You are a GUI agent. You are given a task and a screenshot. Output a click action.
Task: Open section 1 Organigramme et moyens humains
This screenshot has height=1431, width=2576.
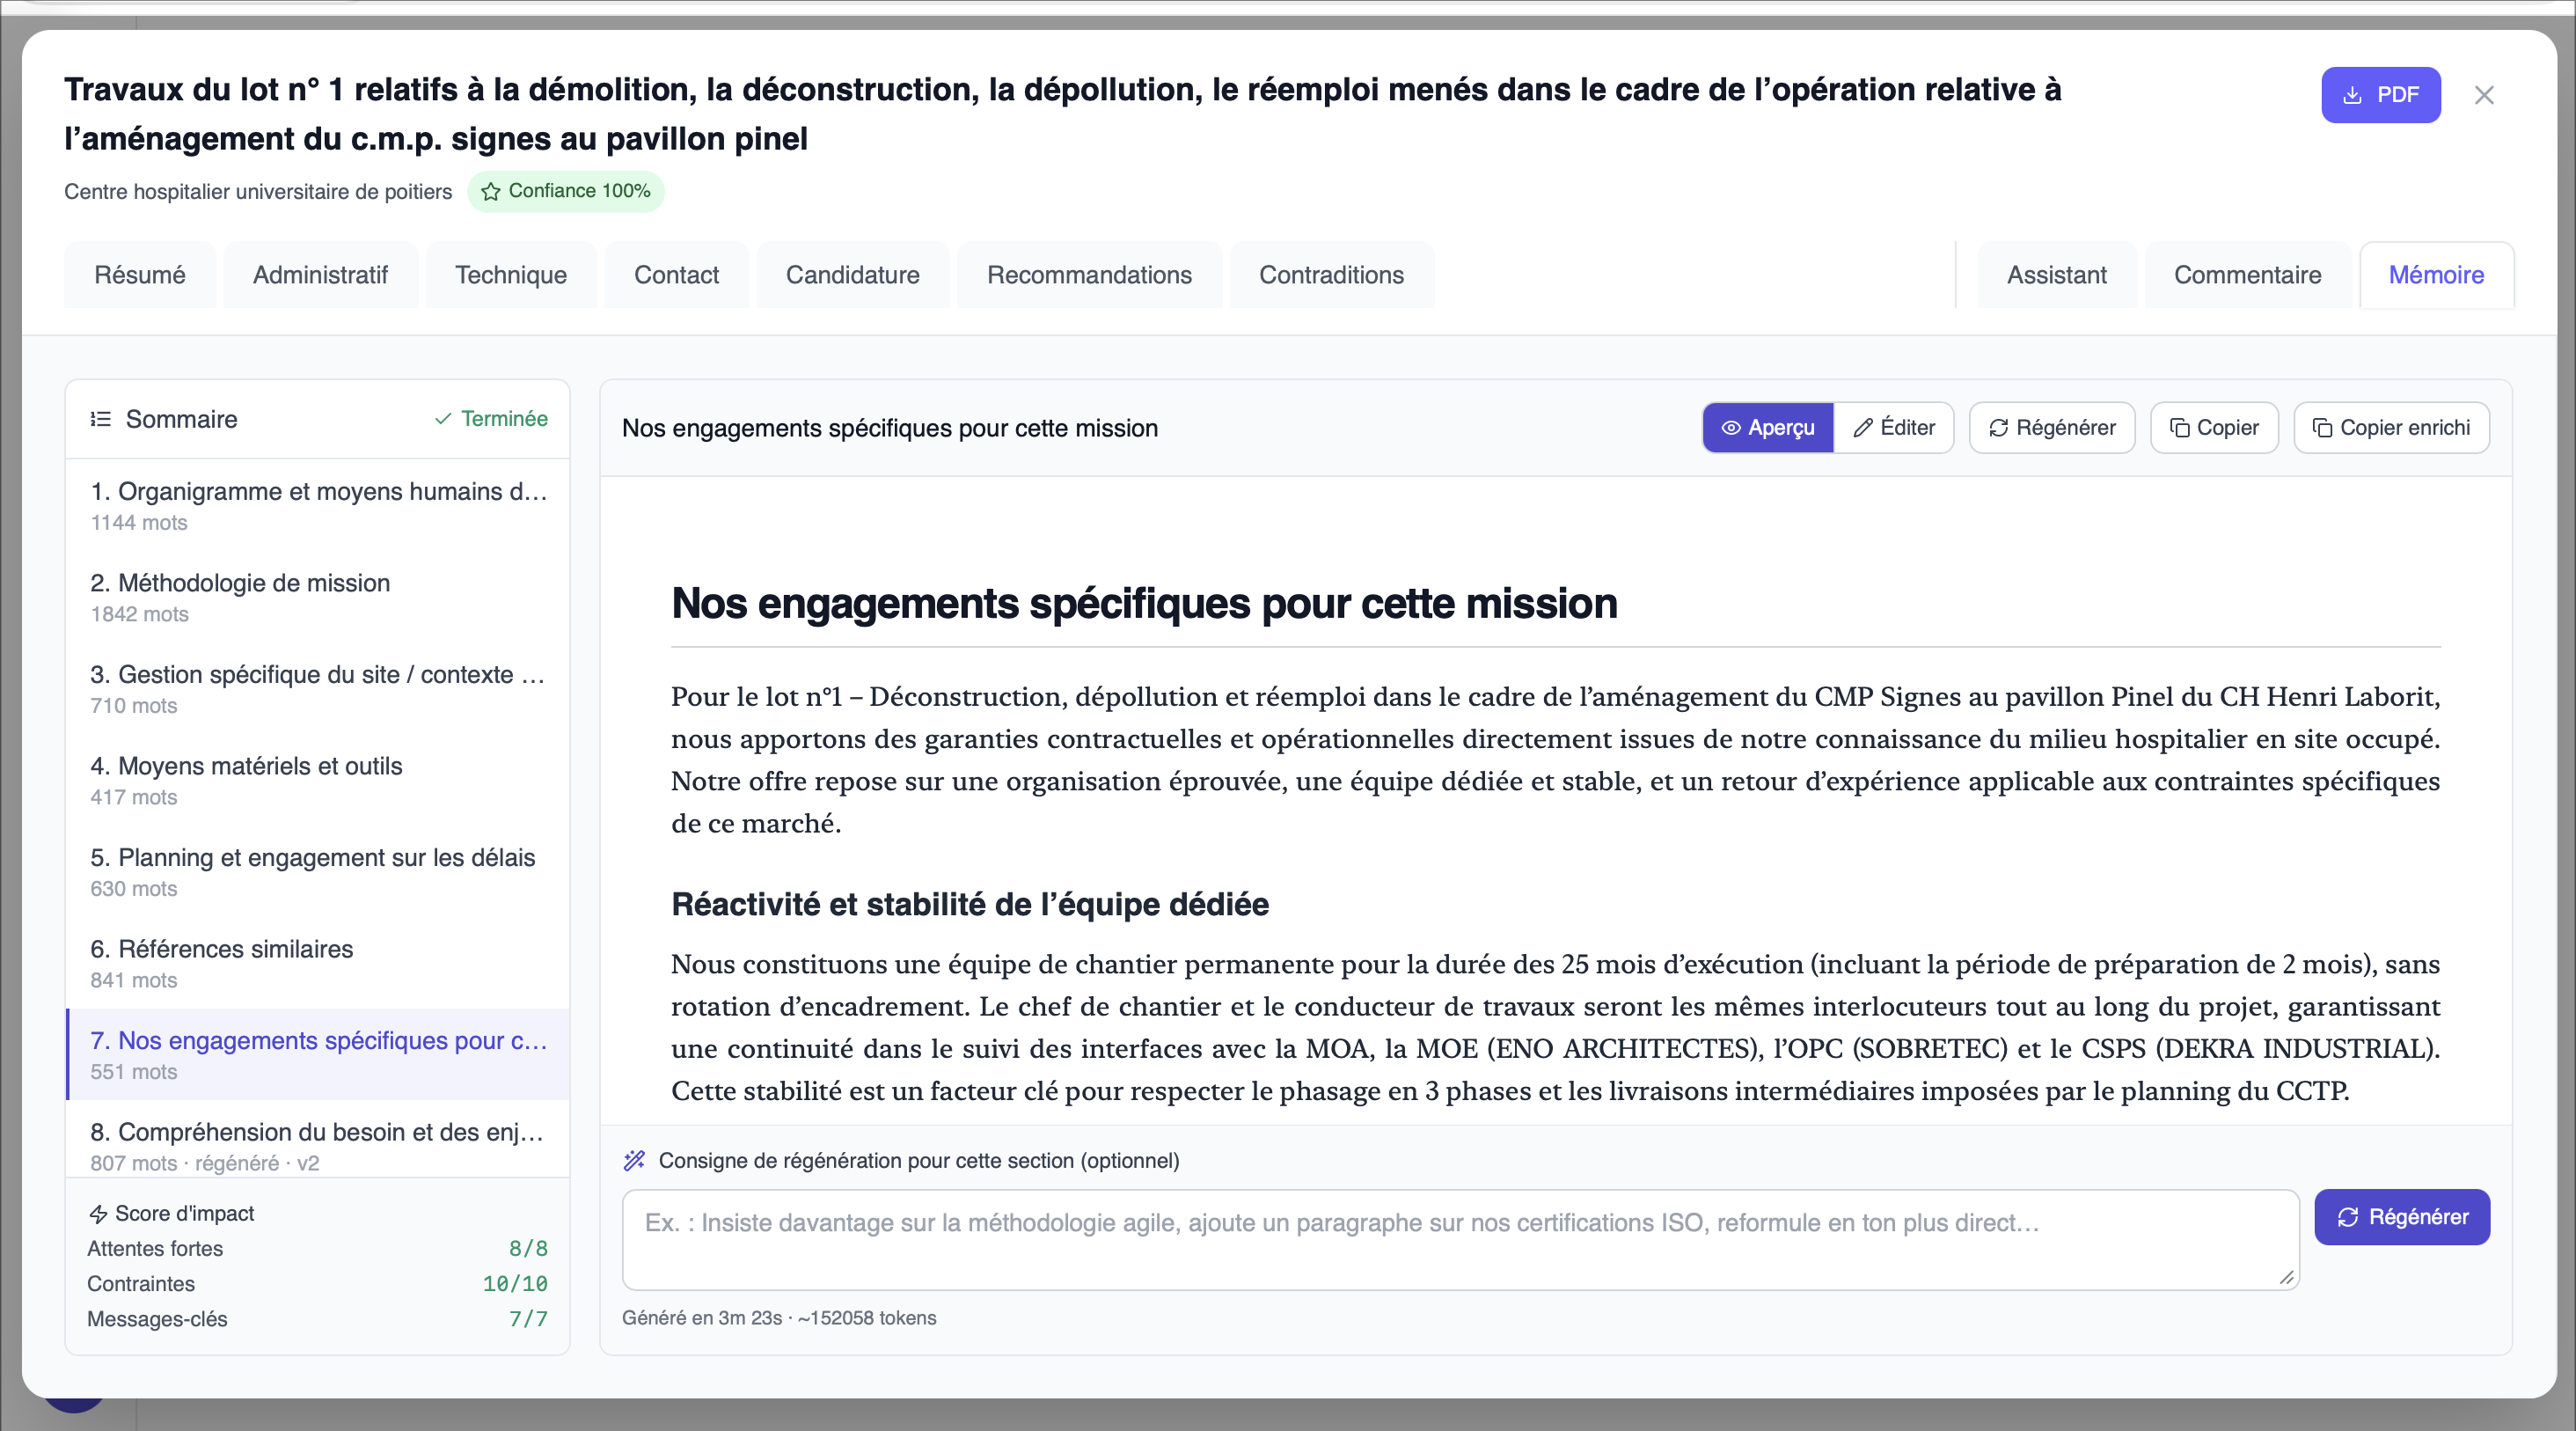(x=318, y=505)
